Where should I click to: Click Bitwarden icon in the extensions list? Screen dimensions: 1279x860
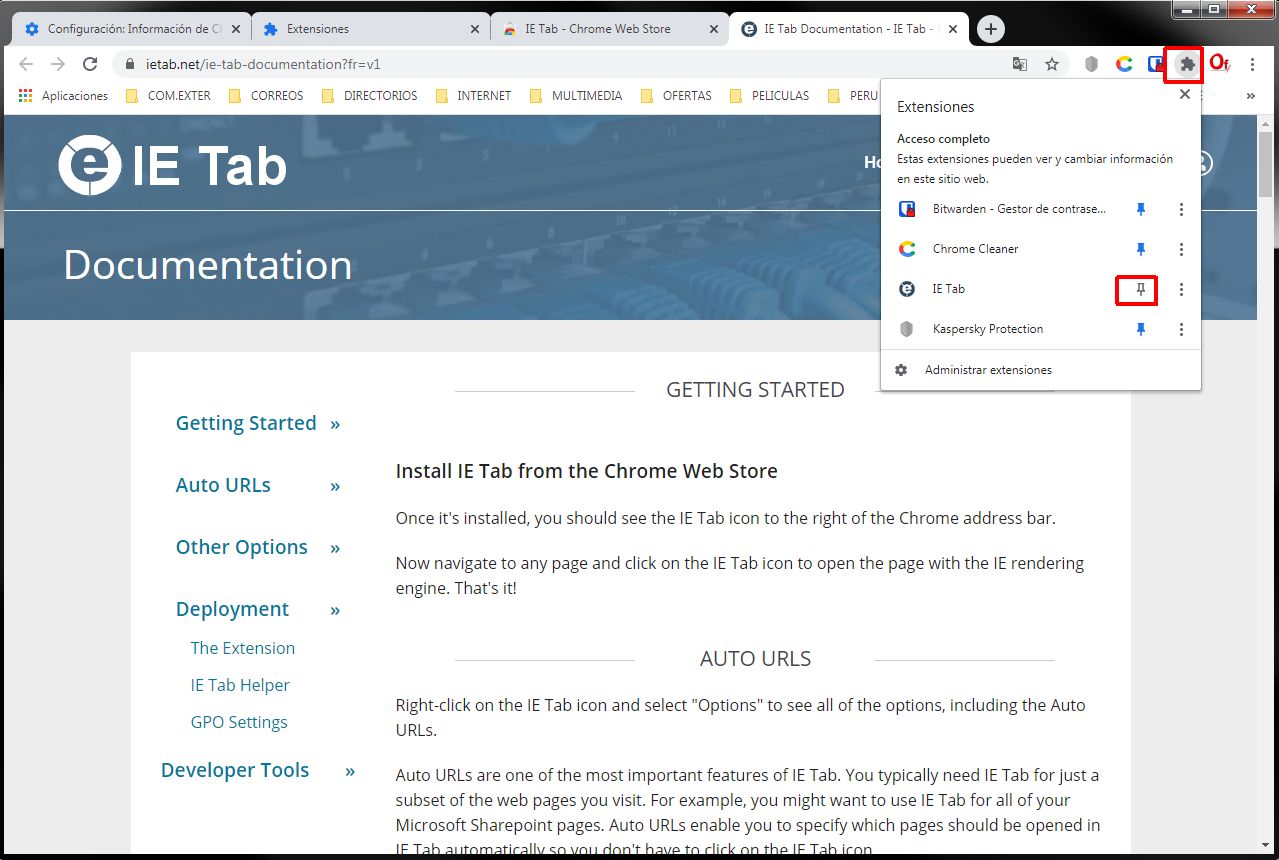[x=907, y=209]
